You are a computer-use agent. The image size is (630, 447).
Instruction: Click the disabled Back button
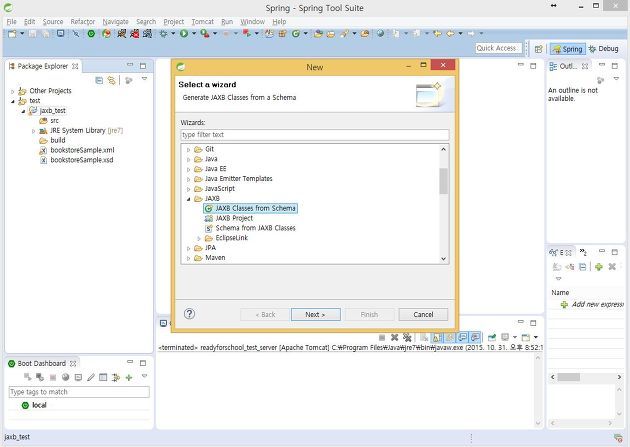[x=265, y=314]
